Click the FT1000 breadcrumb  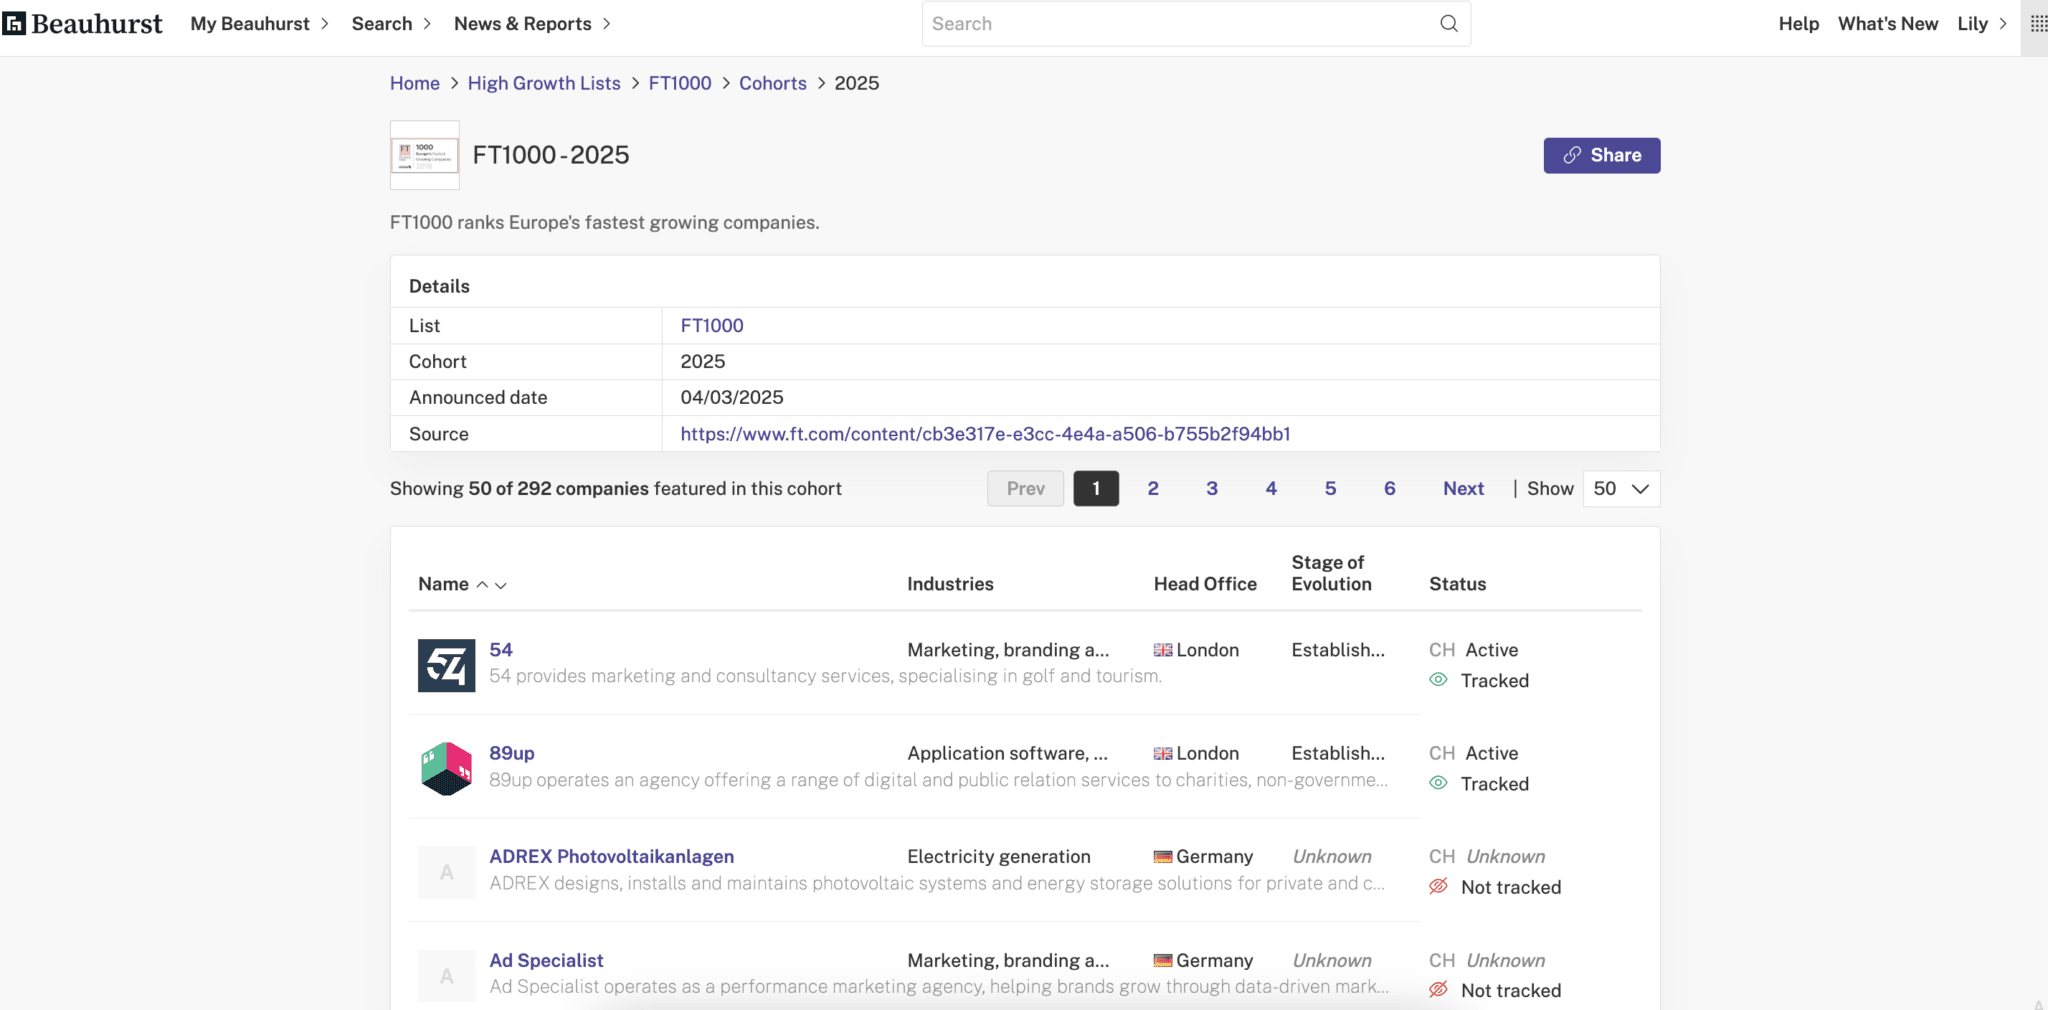pyautogui.click(x=680, y=83)
